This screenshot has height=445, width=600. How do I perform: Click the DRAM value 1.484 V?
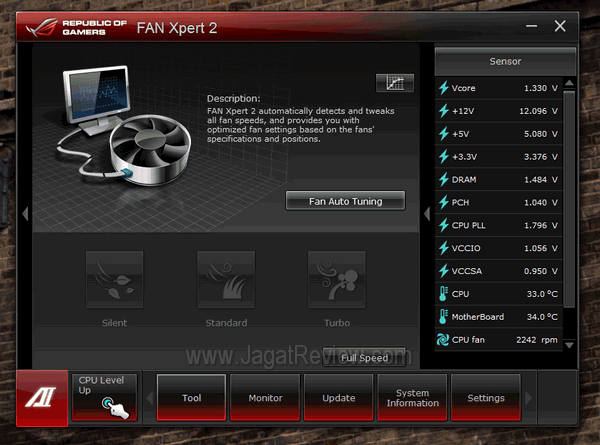click(541, 179)
